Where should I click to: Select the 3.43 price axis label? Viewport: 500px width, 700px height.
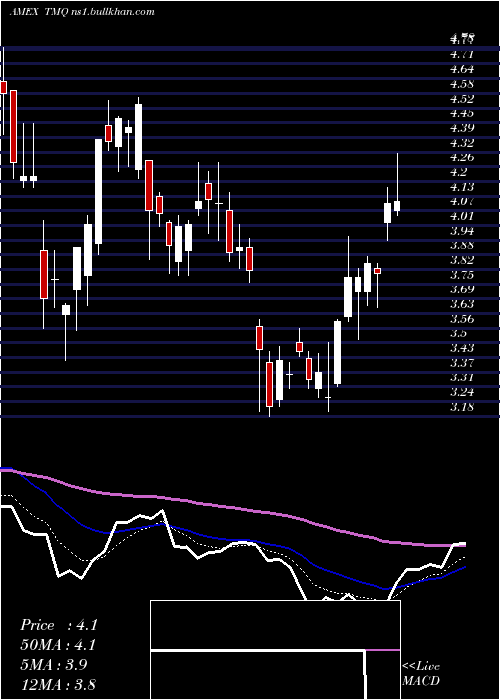462,348
